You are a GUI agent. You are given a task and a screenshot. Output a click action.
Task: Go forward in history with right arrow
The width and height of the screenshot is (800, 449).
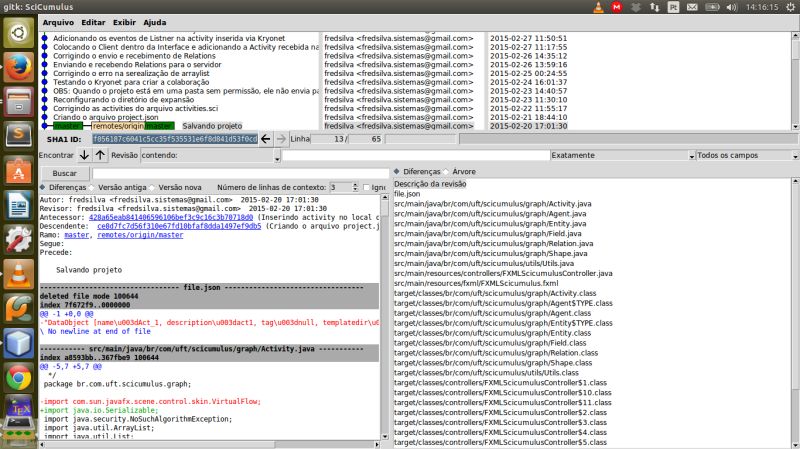281,139
